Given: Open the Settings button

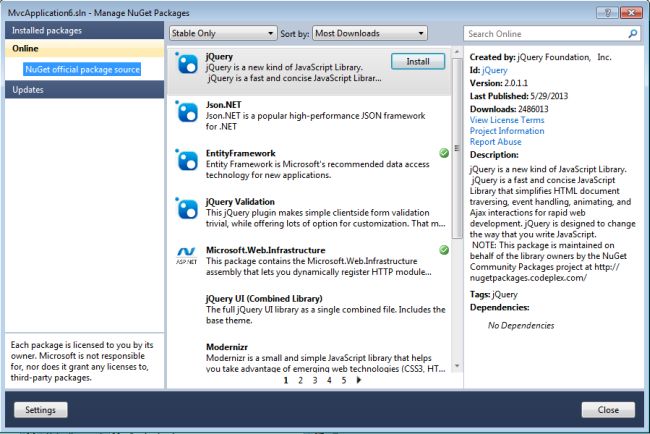Looking at the screenshot, I should coord(40,410).
